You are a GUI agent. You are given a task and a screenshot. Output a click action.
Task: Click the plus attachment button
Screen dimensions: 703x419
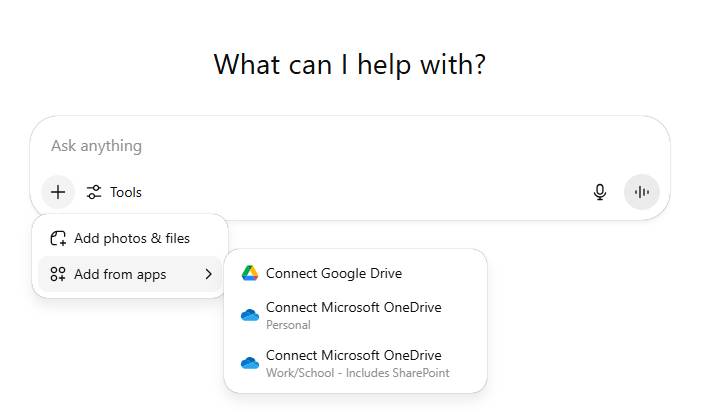(x=58, y=192)
